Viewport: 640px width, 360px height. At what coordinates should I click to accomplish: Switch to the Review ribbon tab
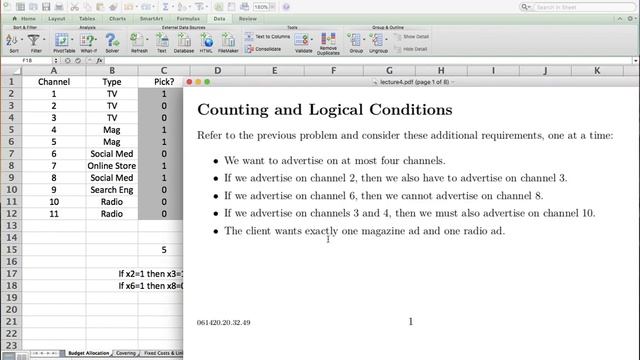(248, 19)
